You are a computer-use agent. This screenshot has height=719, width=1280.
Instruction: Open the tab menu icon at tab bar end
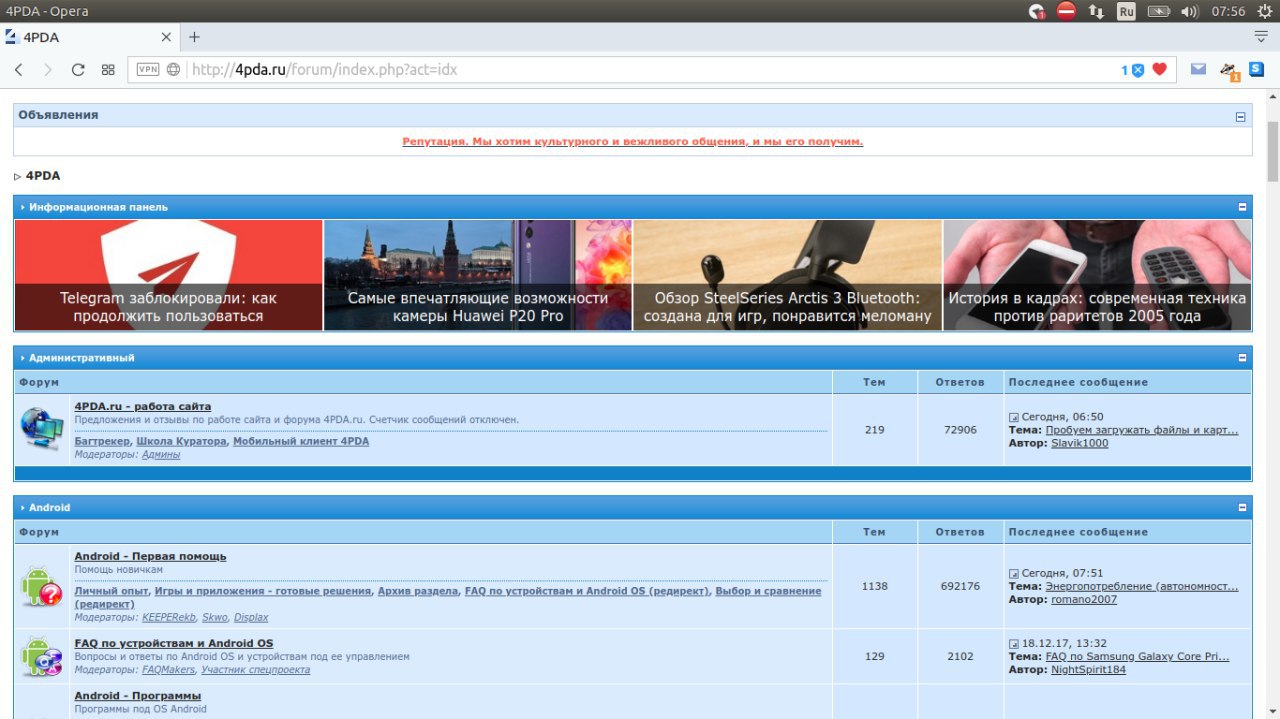[1261, 37]
